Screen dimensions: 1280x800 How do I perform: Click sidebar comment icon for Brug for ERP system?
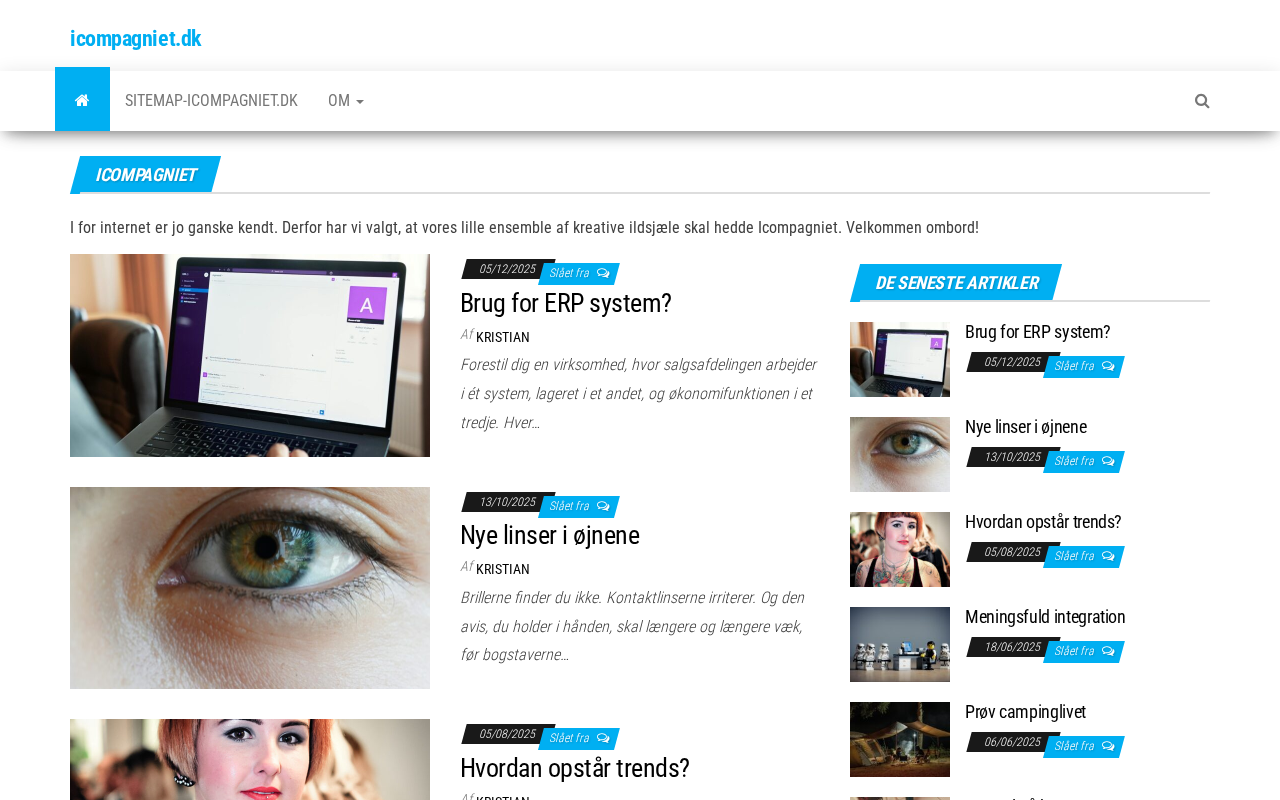tap(1108, 366)
